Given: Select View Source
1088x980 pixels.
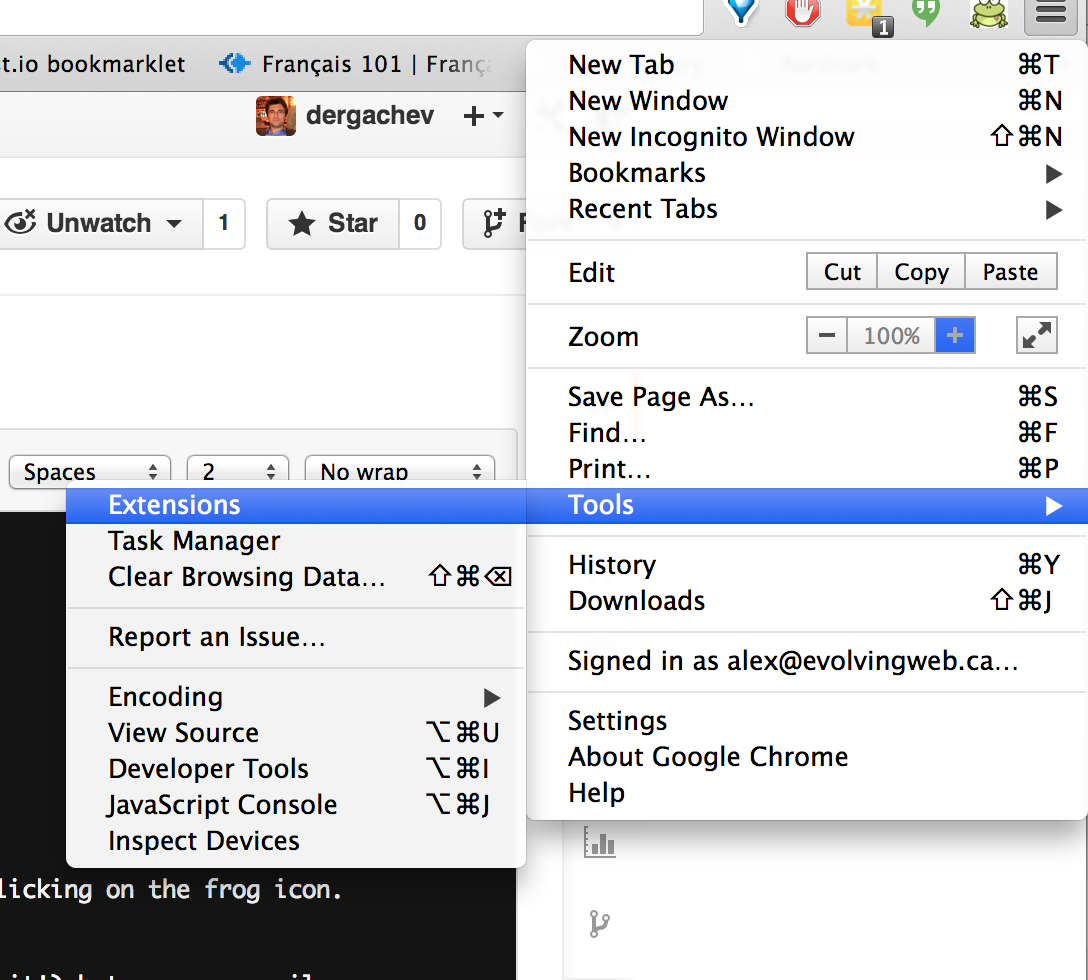Looking at the screenshot, I should pos(296,734).
